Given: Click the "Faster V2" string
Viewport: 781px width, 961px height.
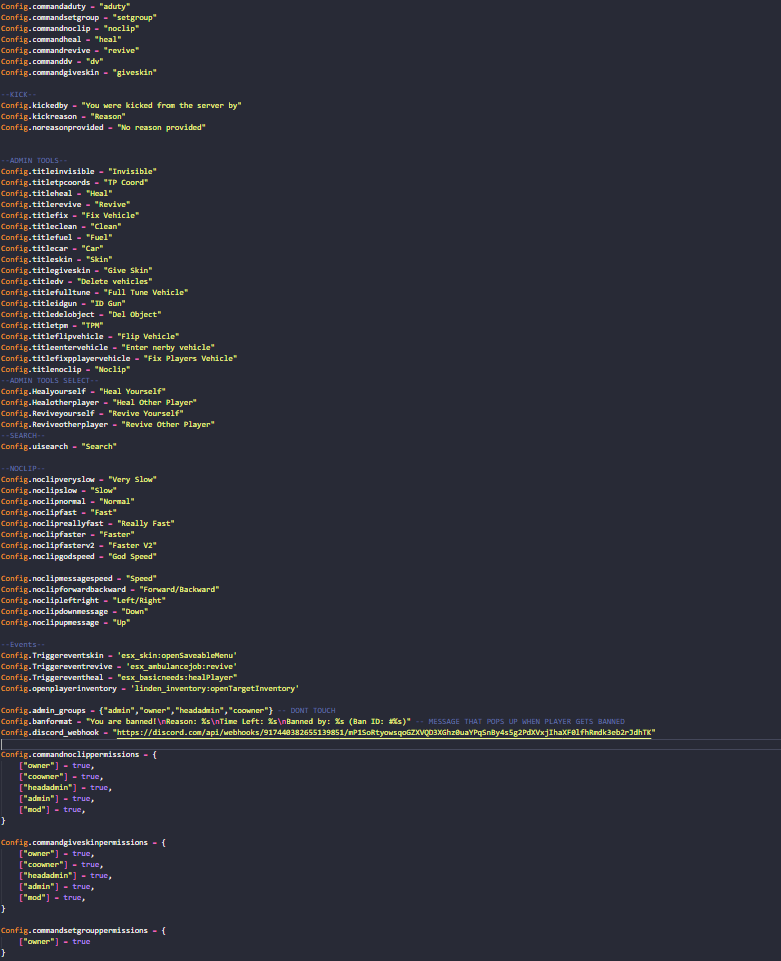Looking at the screenshot, I should coord(132,547).
